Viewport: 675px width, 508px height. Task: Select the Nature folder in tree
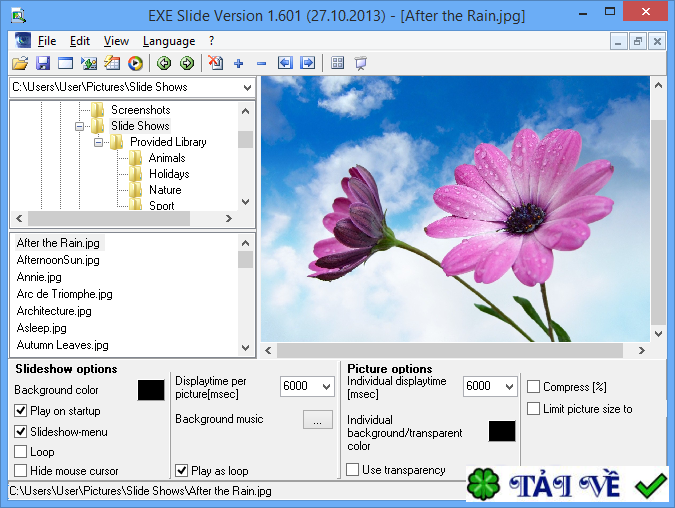point(165,190)
